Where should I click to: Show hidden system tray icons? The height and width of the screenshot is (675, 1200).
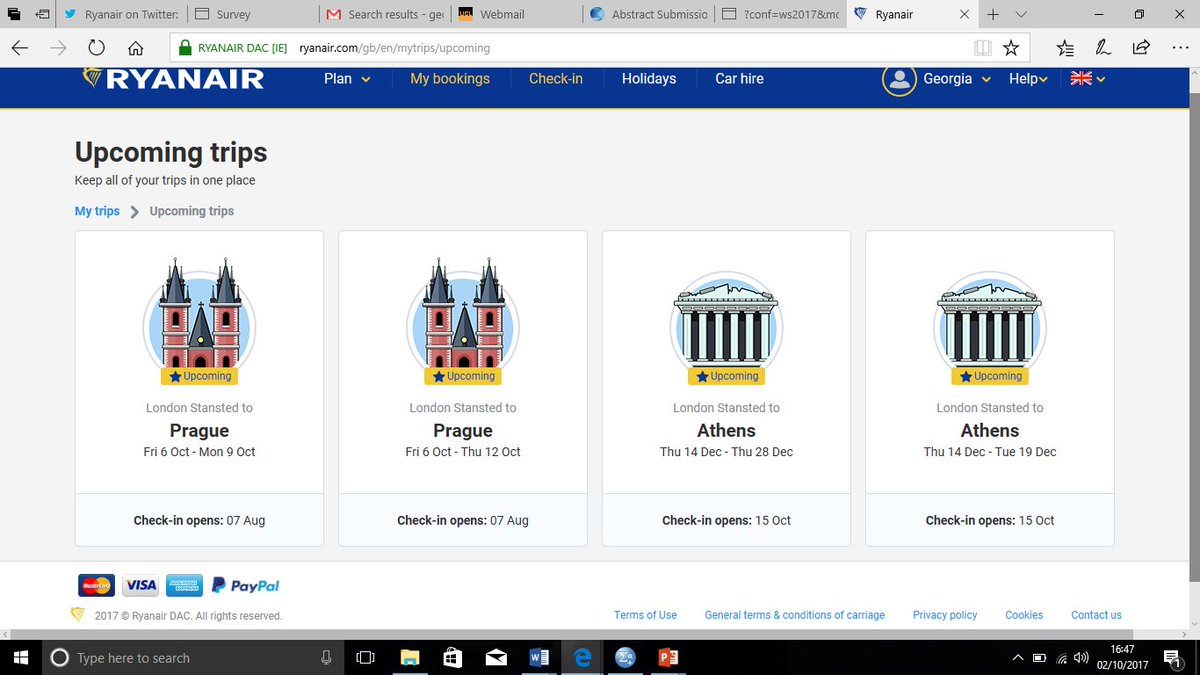[1018, 658]
